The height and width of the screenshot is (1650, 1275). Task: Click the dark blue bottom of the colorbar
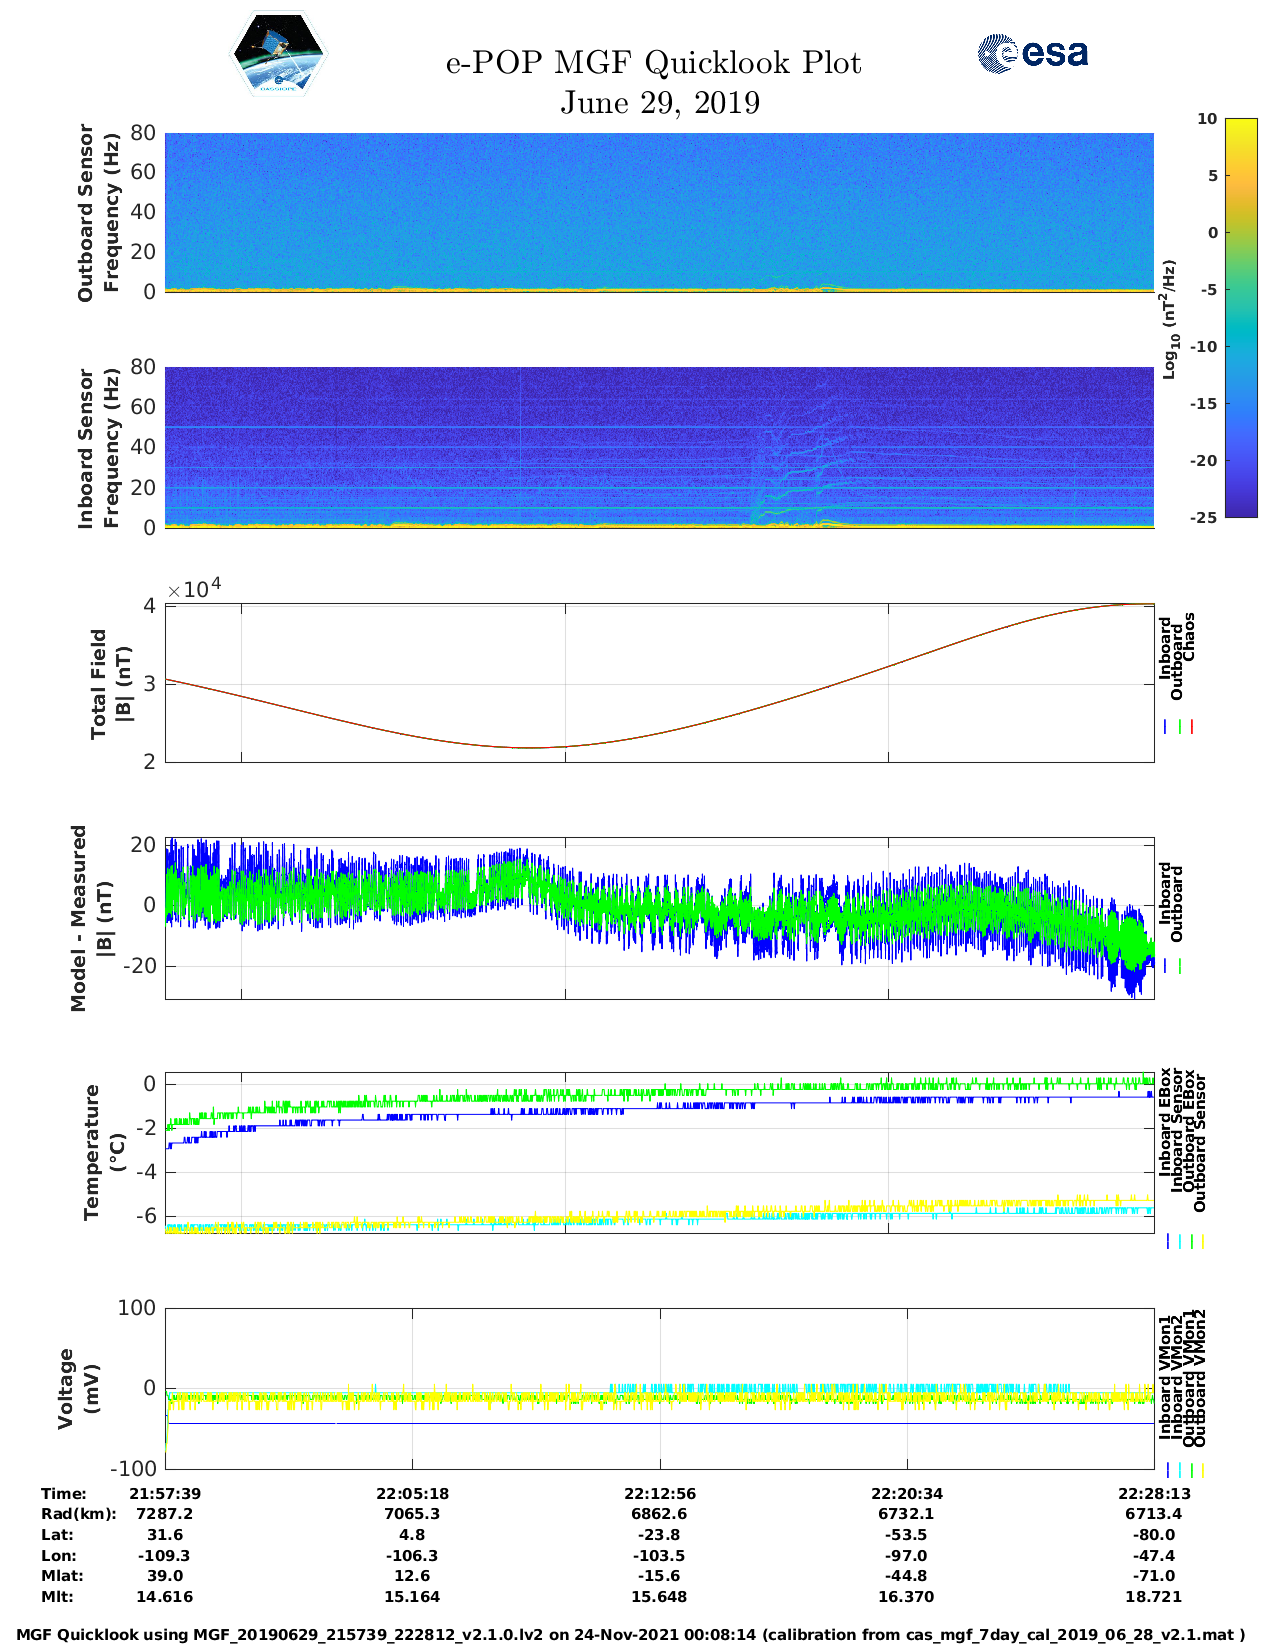click(1213, 509)
